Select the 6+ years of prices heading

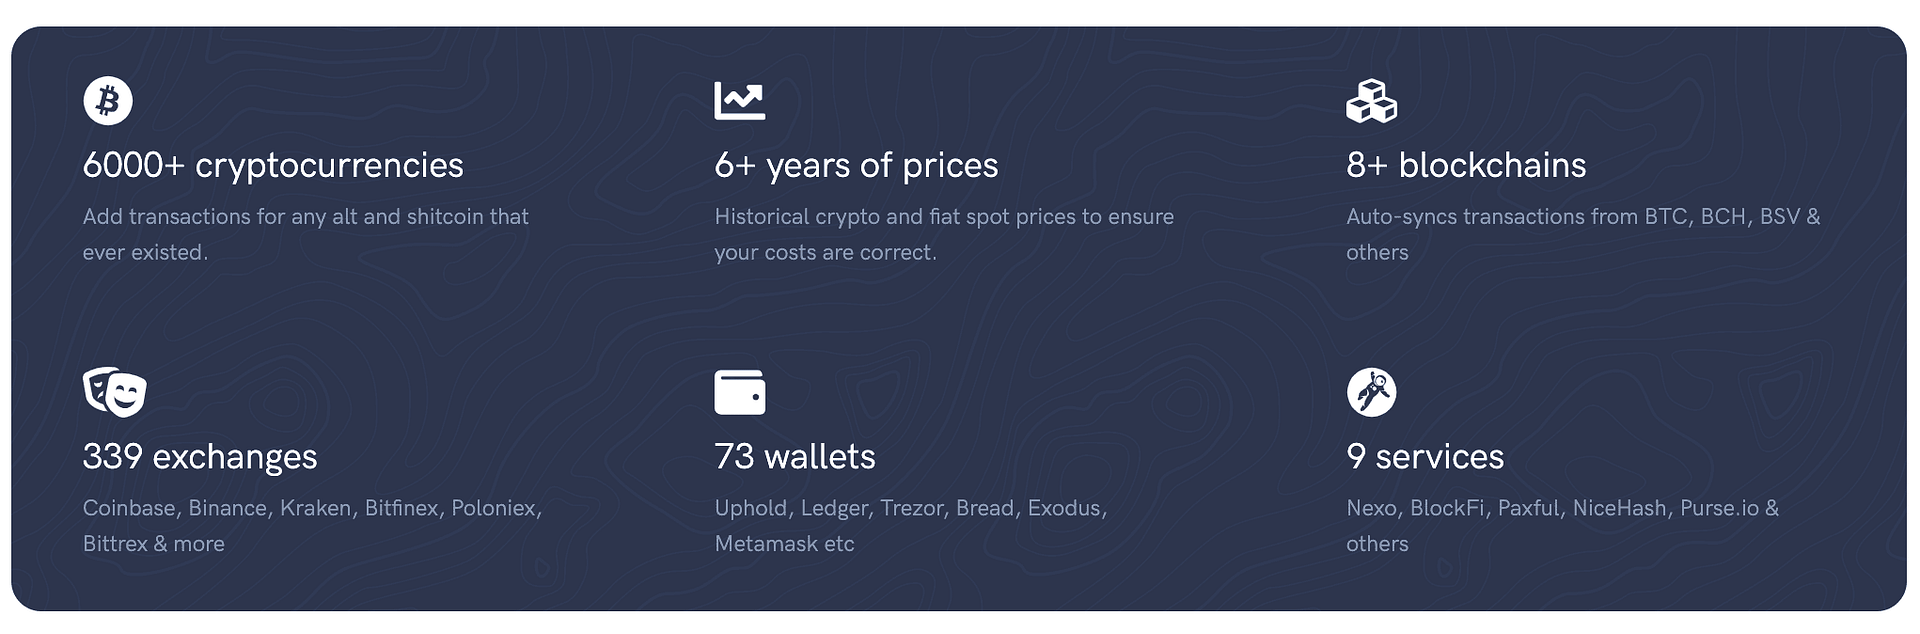[x=856, y=166]
